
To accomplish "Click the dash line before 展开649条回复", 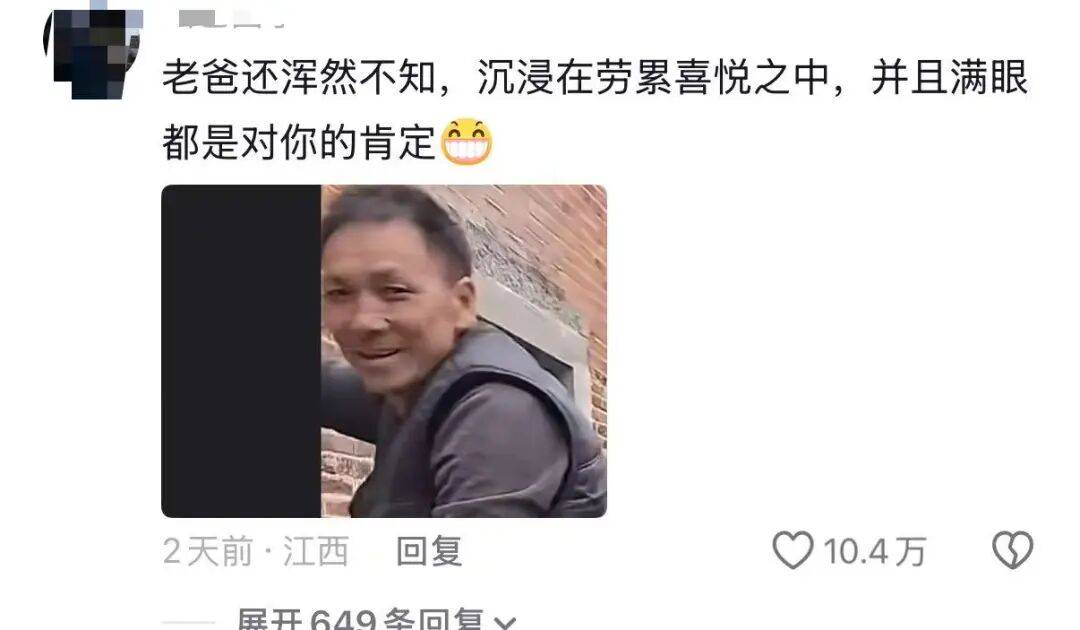I will point(188,623).
